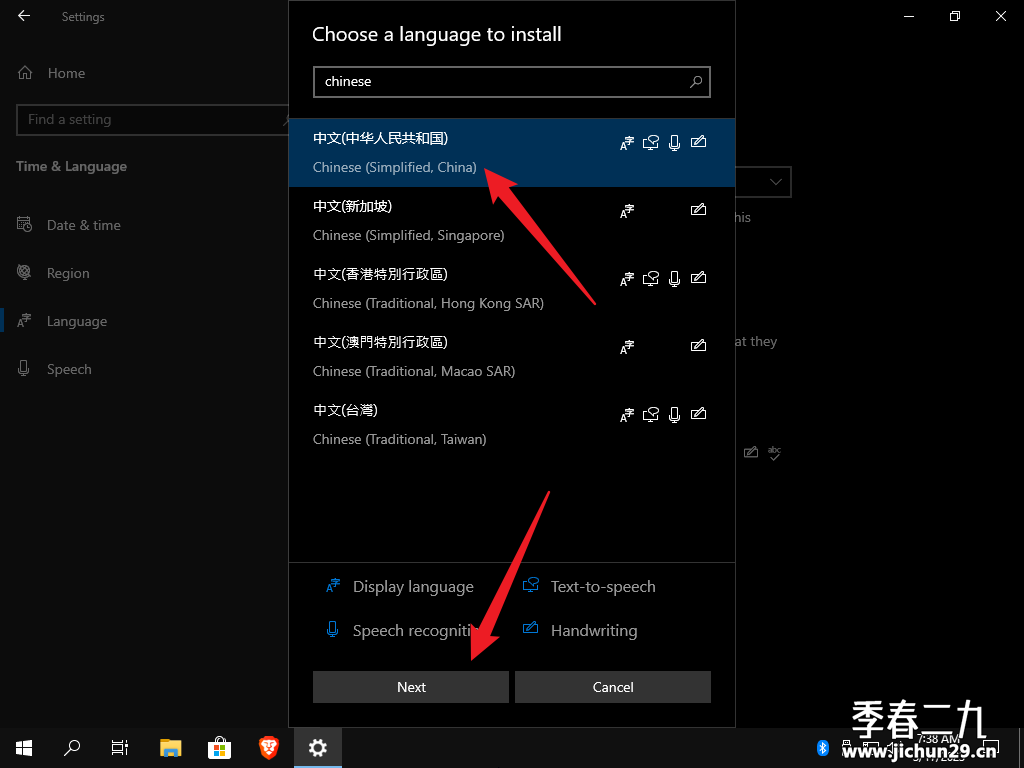Image resolution: width=1024 pixels, height=768 pixels.
Task: Click microphone icon on Taiwan row
Action: [675, 414]
